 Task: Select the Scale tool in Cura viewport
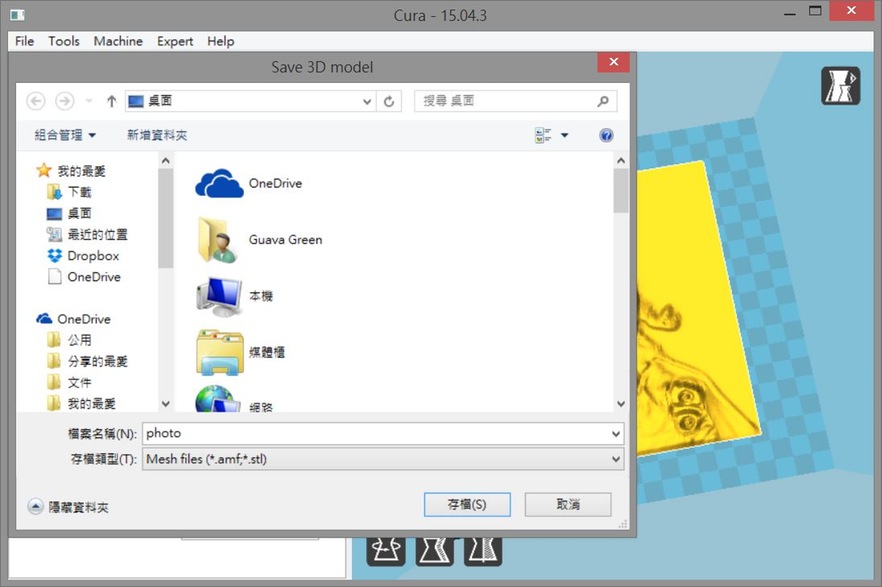pos(434,552)
